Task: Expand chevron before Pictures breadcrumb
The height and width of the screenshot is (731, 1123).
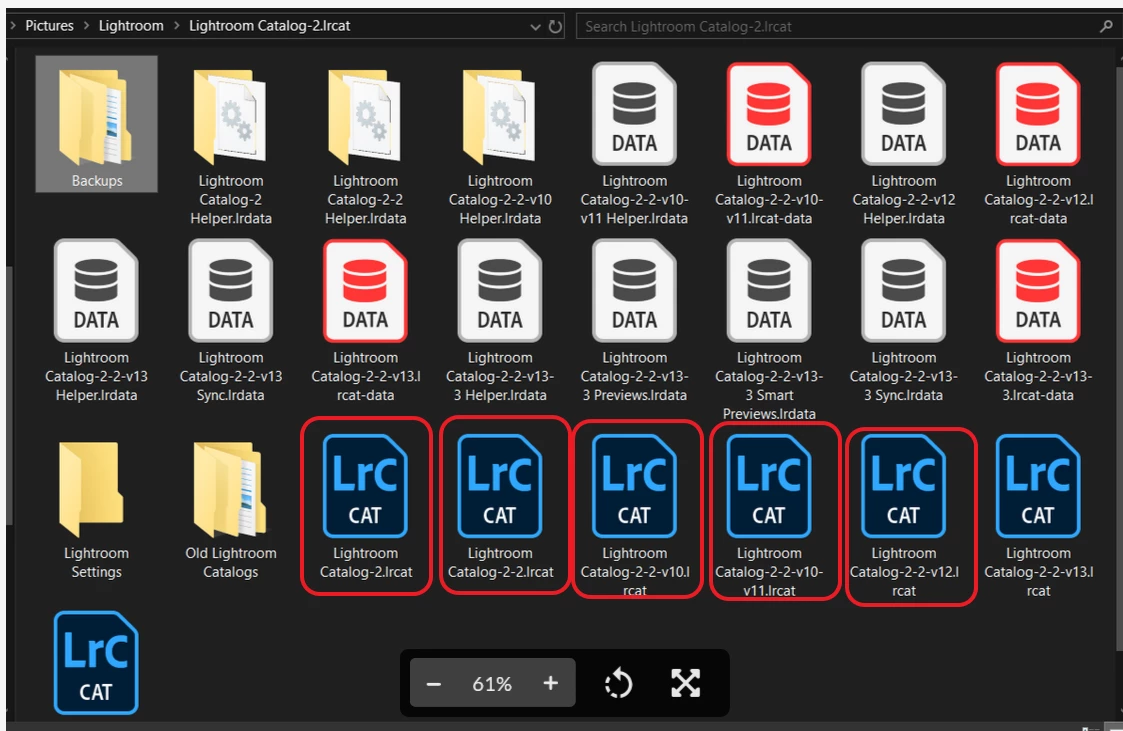Action: click(13, 26)
